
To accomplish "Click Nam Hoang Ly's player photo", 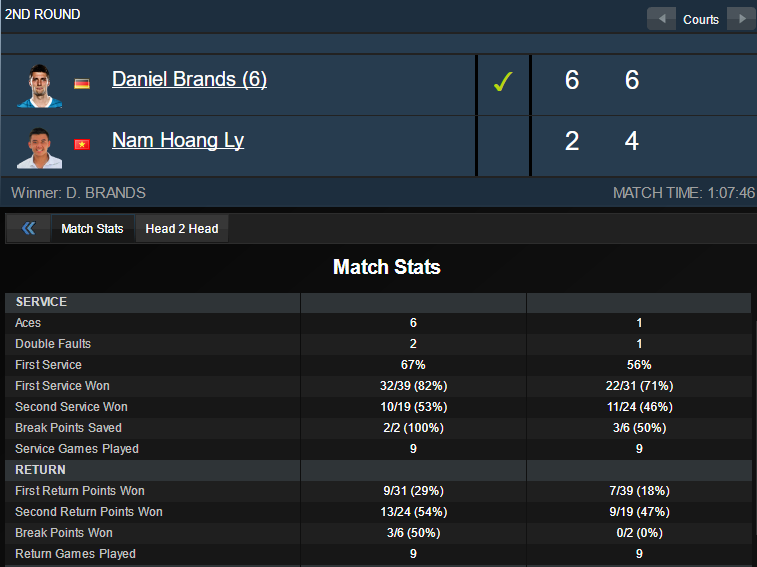I will tap(40, 146).
